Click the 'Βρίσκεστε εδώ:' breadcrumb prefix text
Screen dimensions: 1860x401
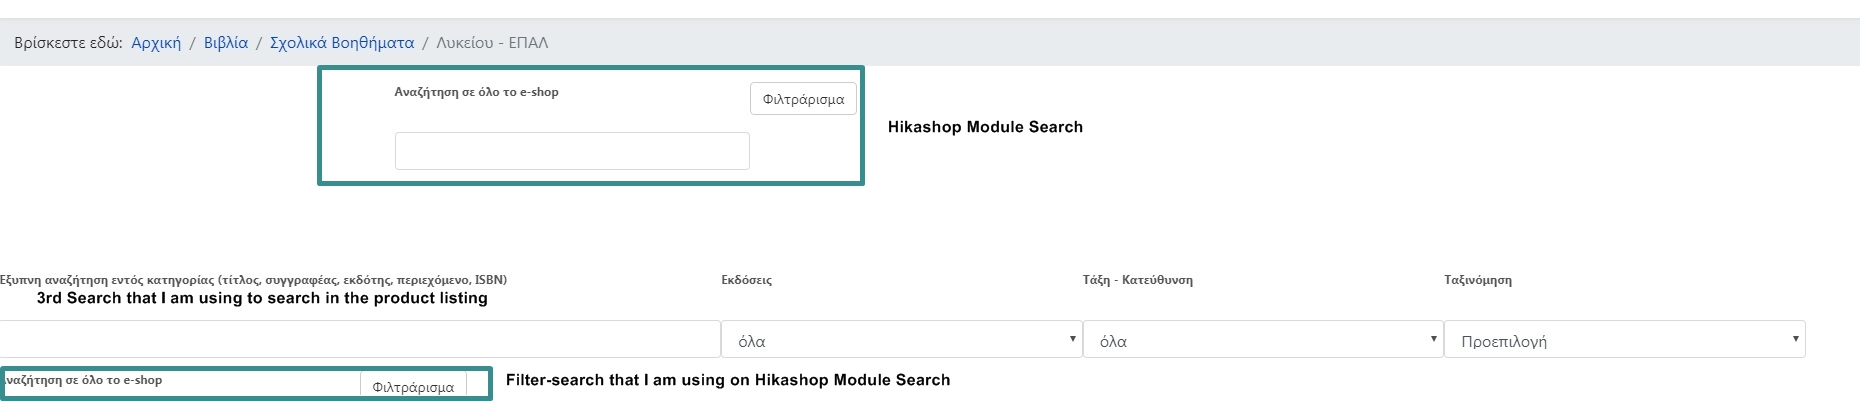click(x=68, y=43)
